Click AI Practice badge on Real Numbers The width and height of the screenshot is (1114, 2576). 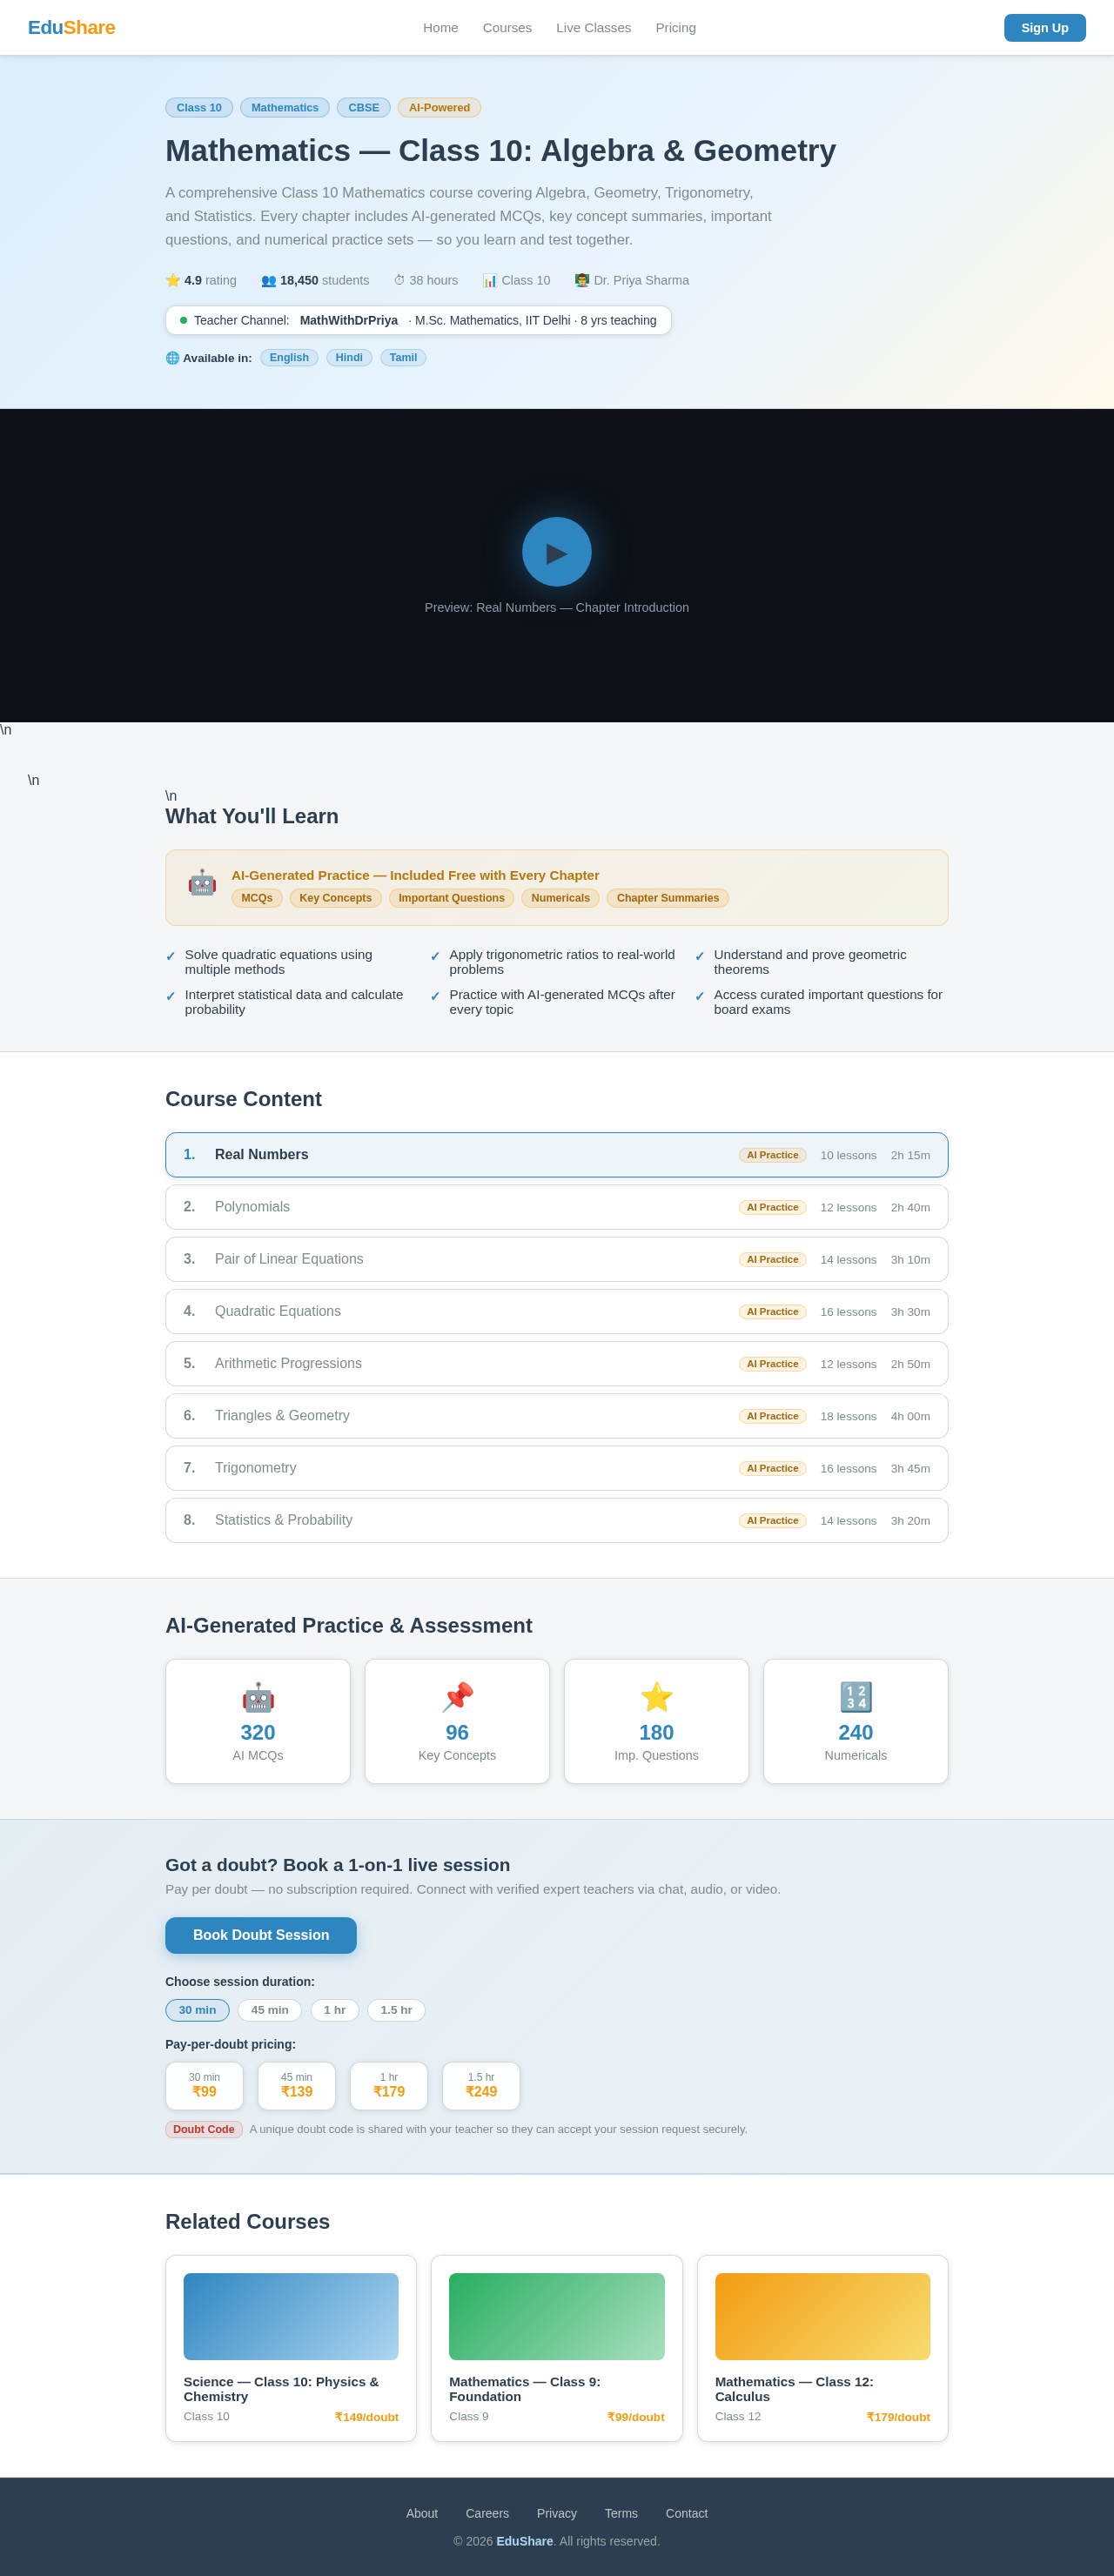[x=772, y=1155]
